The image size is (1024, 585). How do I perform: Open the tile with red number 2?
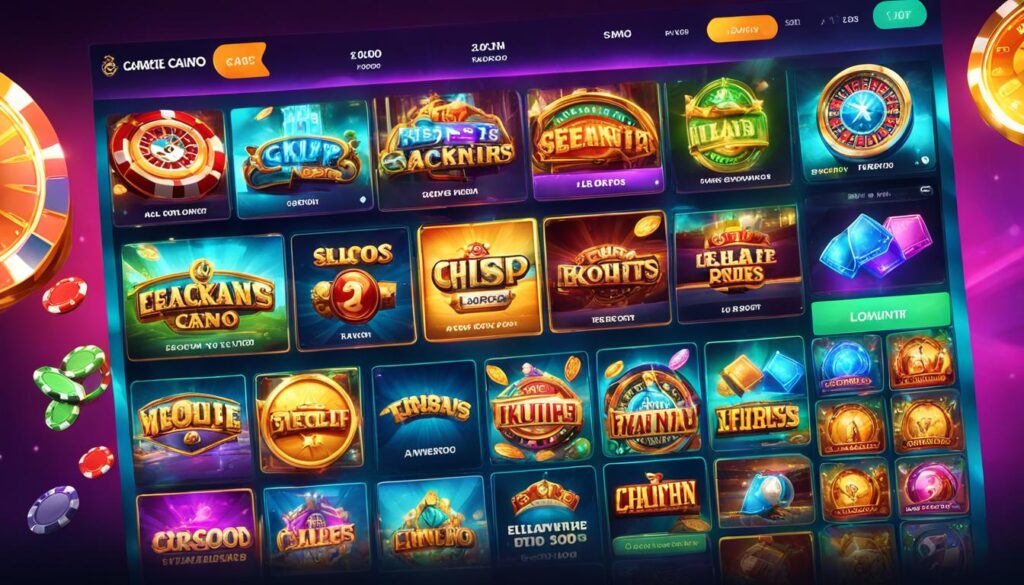tap(354, 288)
